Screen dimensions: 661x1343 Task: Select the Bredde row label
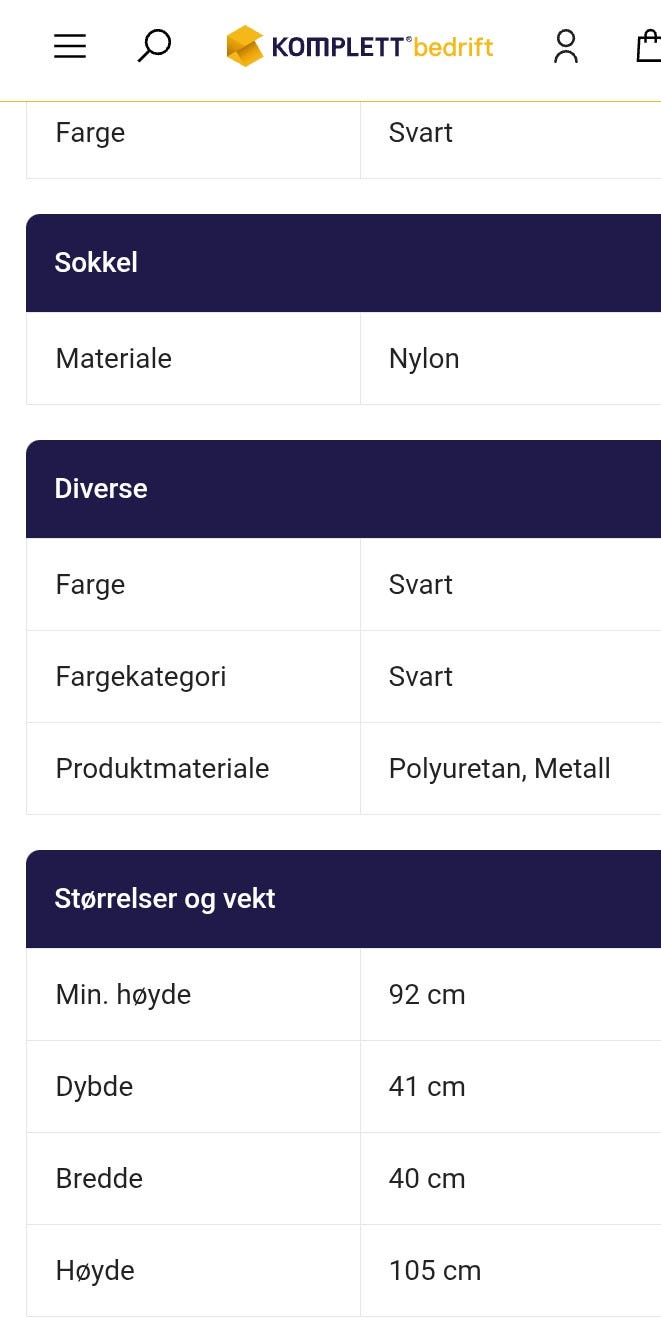(x=99, y=1179)
